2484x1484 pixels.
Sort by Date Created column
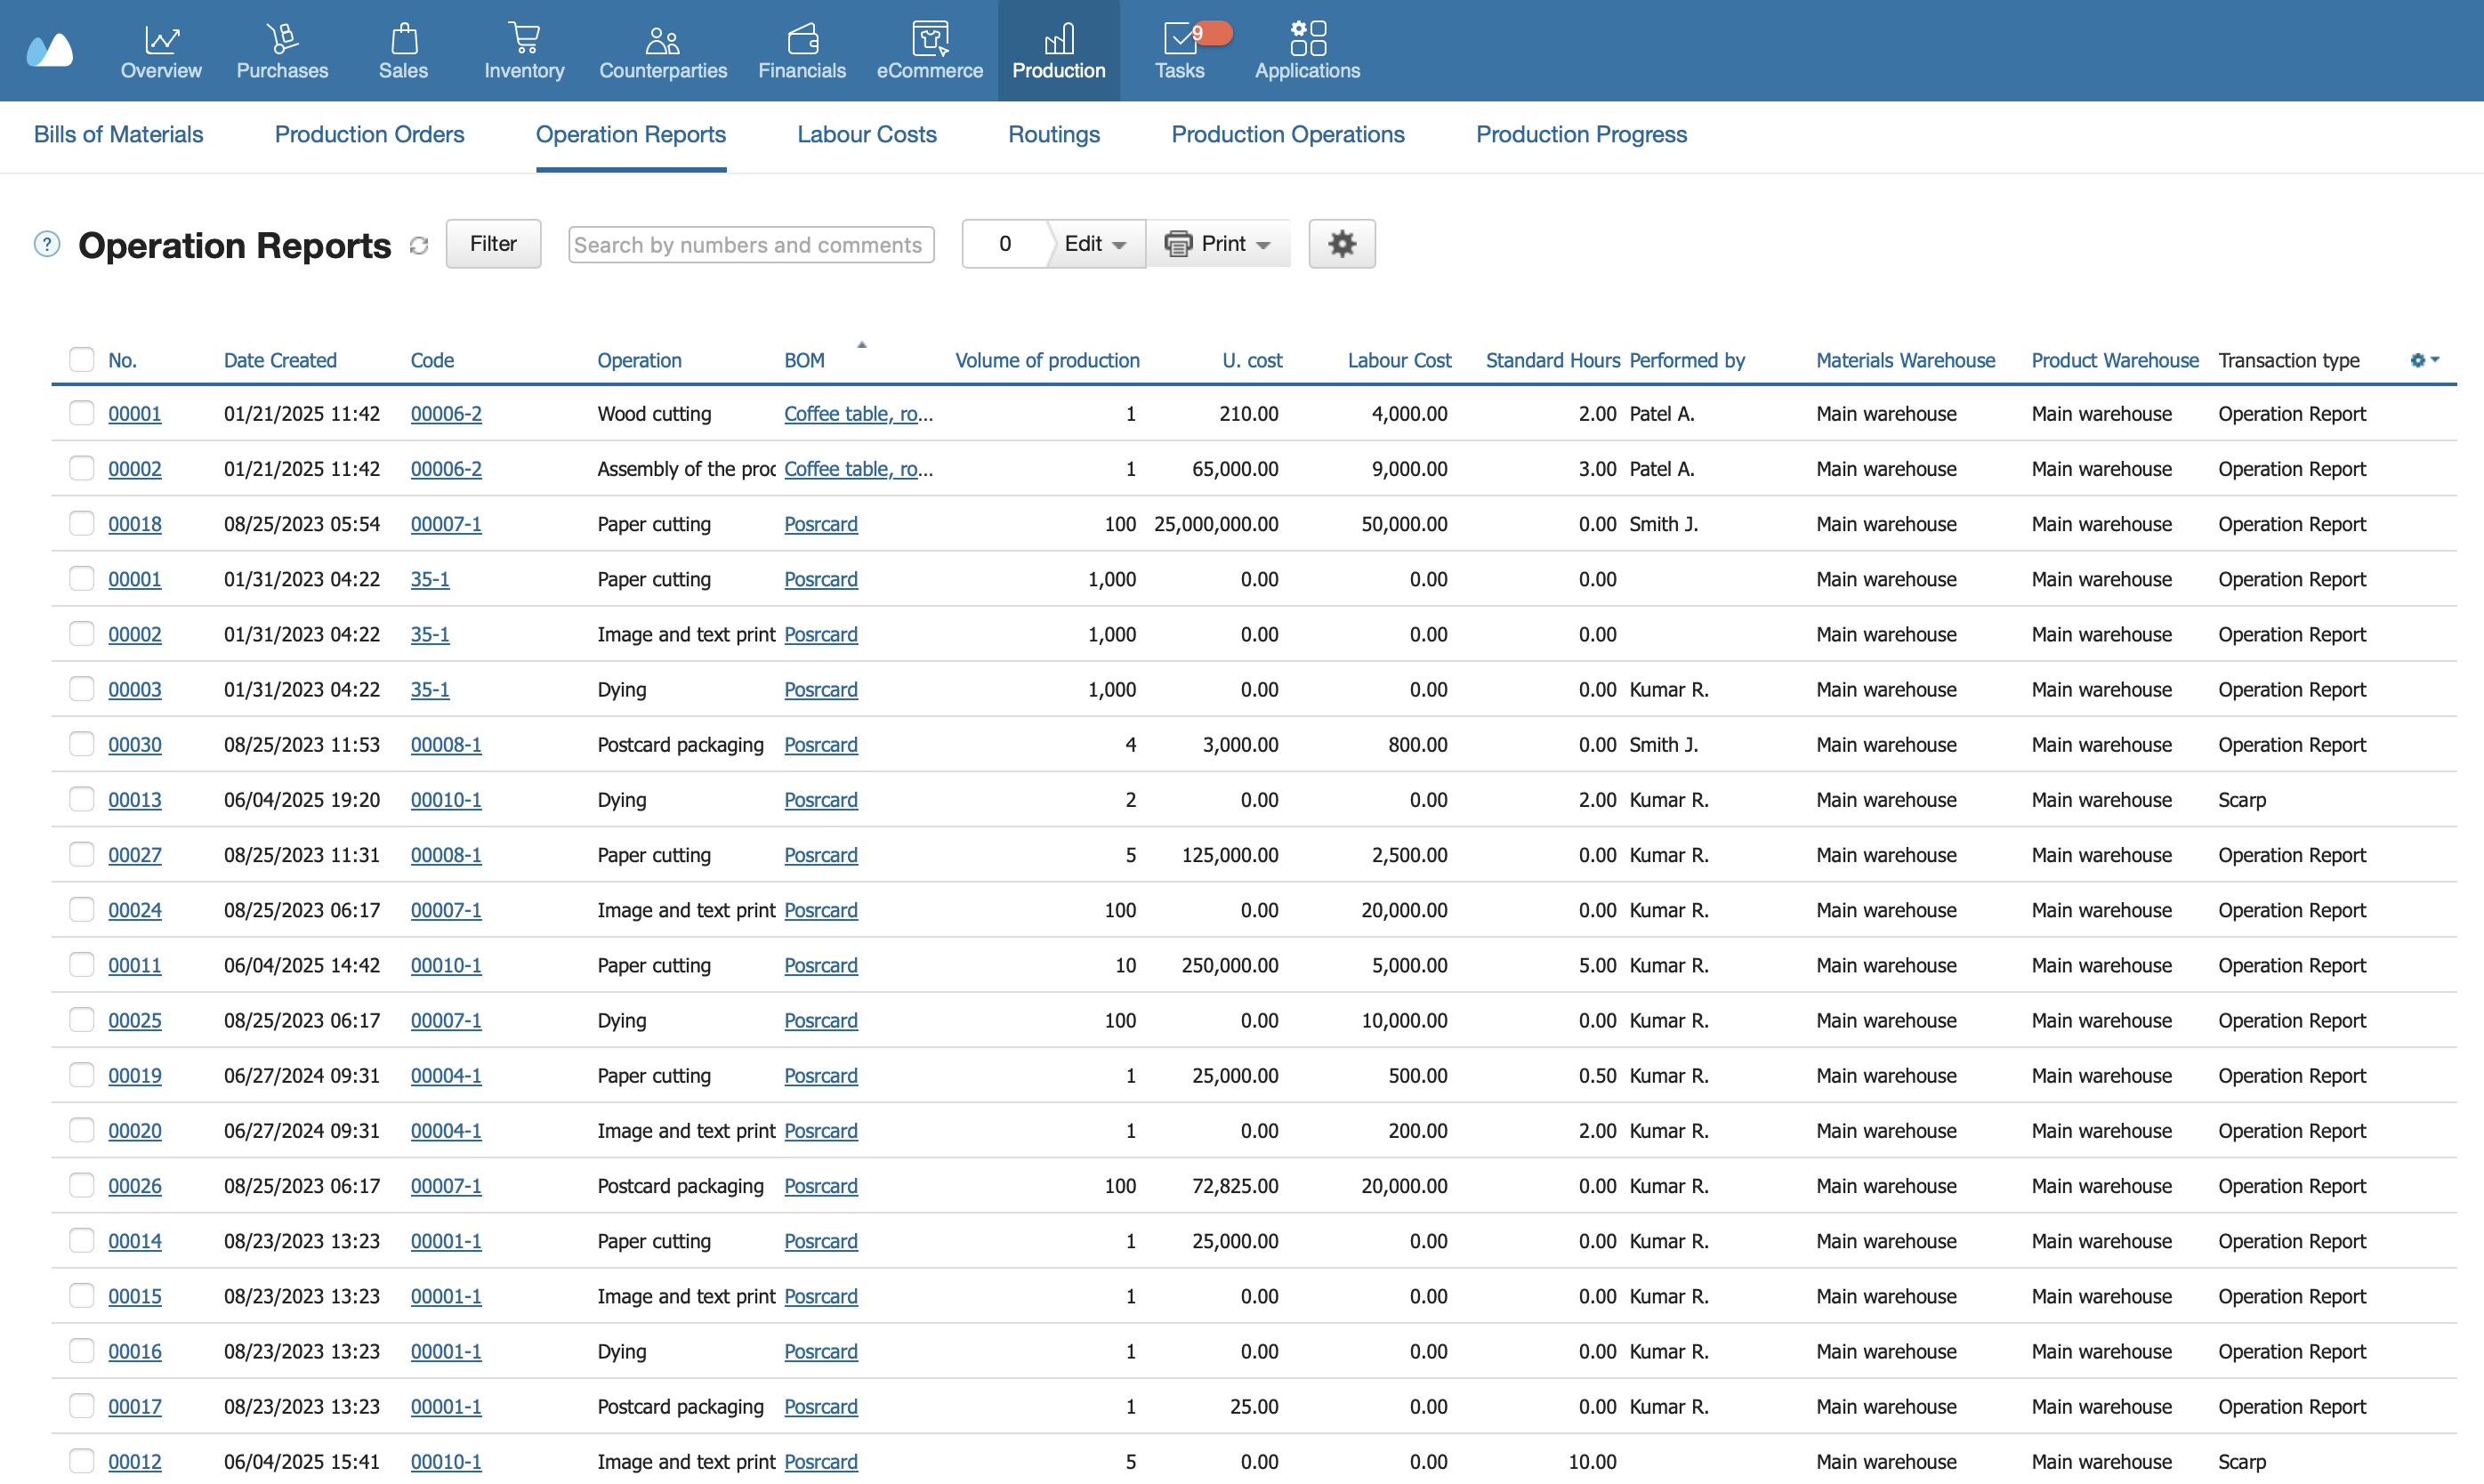coord(280,360)
